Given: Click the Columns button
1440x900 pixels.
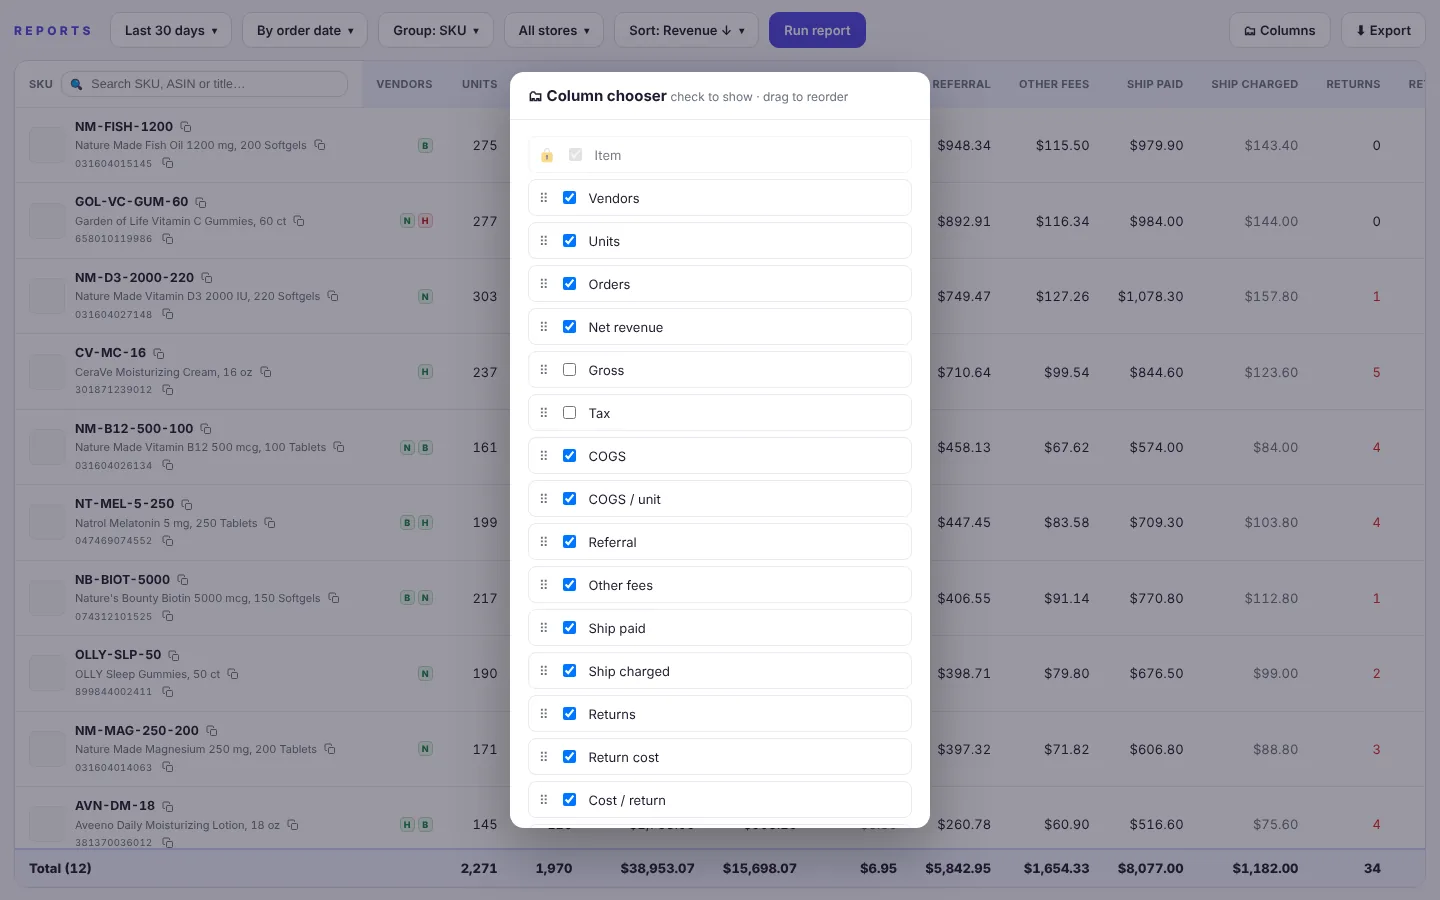Looking at the screenshot, I should (1280, 30).
